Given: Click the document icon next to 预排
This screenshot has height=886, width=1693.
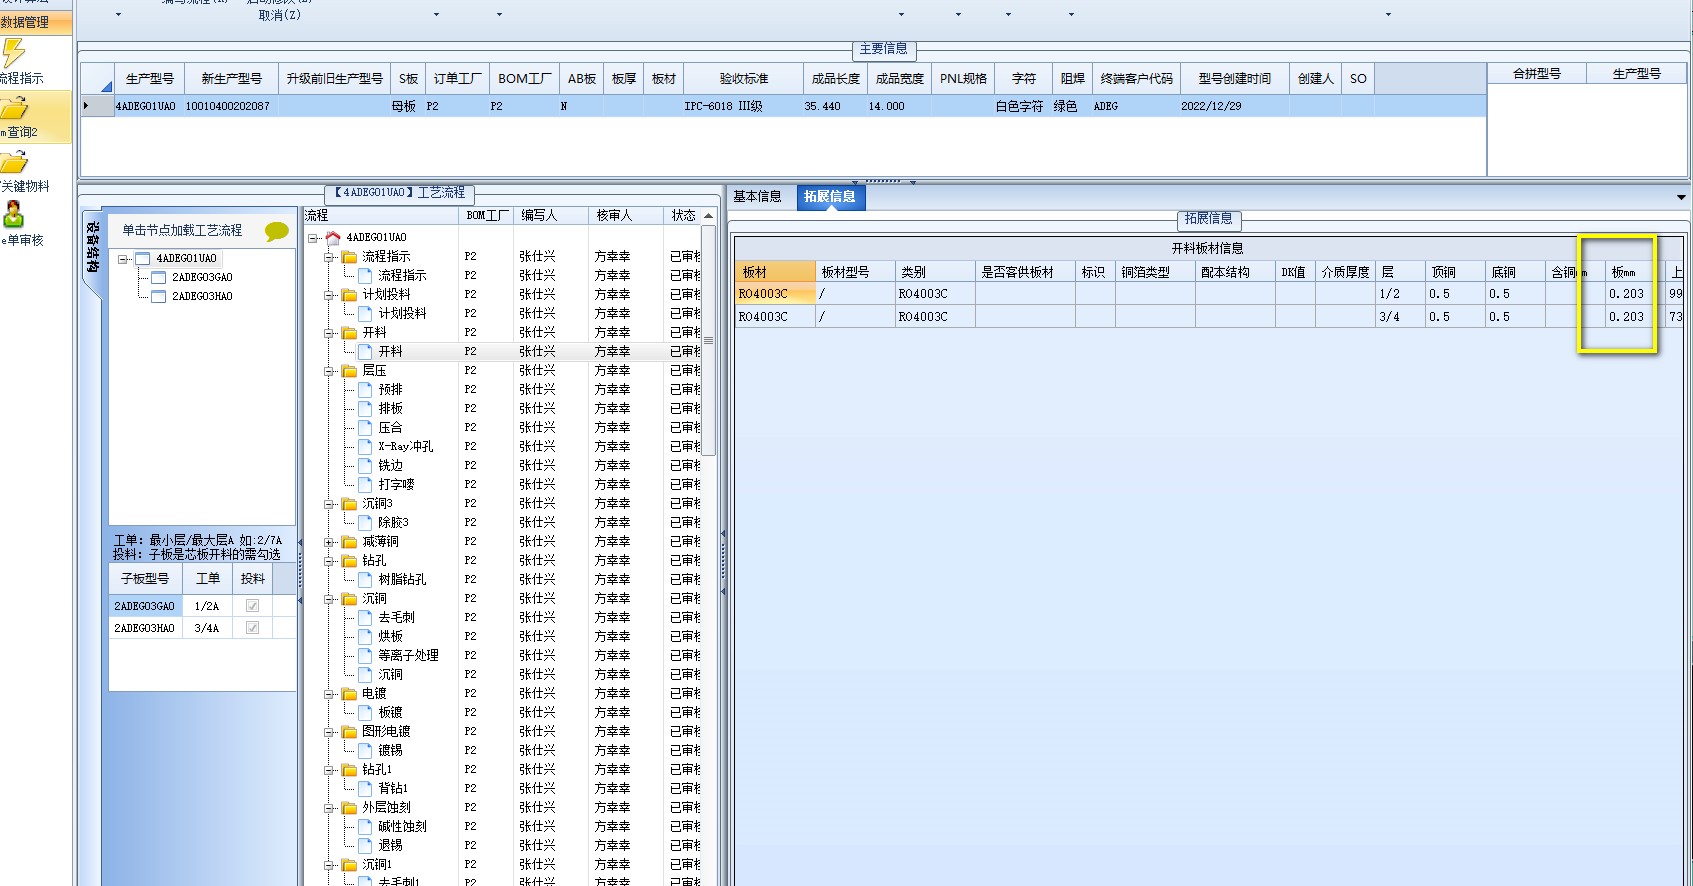Looking at the screenshot, I should [365, 390].
